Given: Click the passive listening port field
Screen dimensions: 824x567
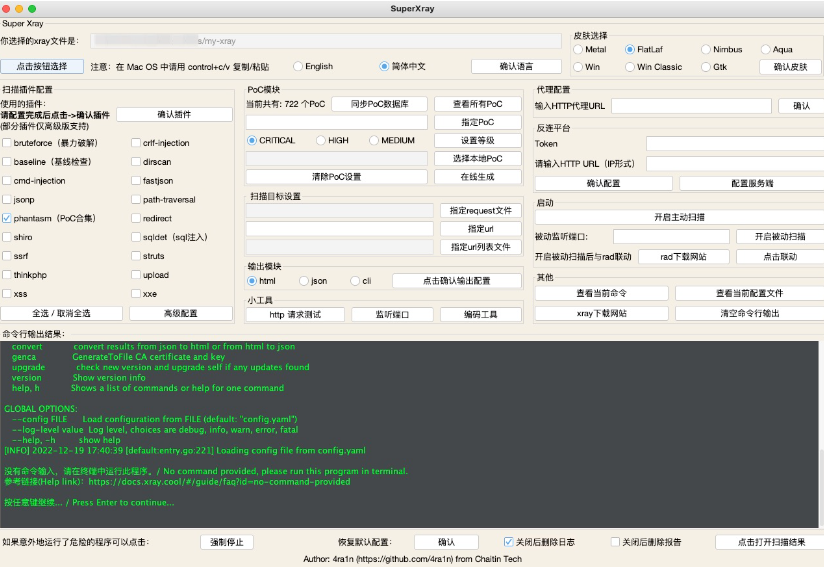Looking at the screenshot, I should tap(671, 237).
